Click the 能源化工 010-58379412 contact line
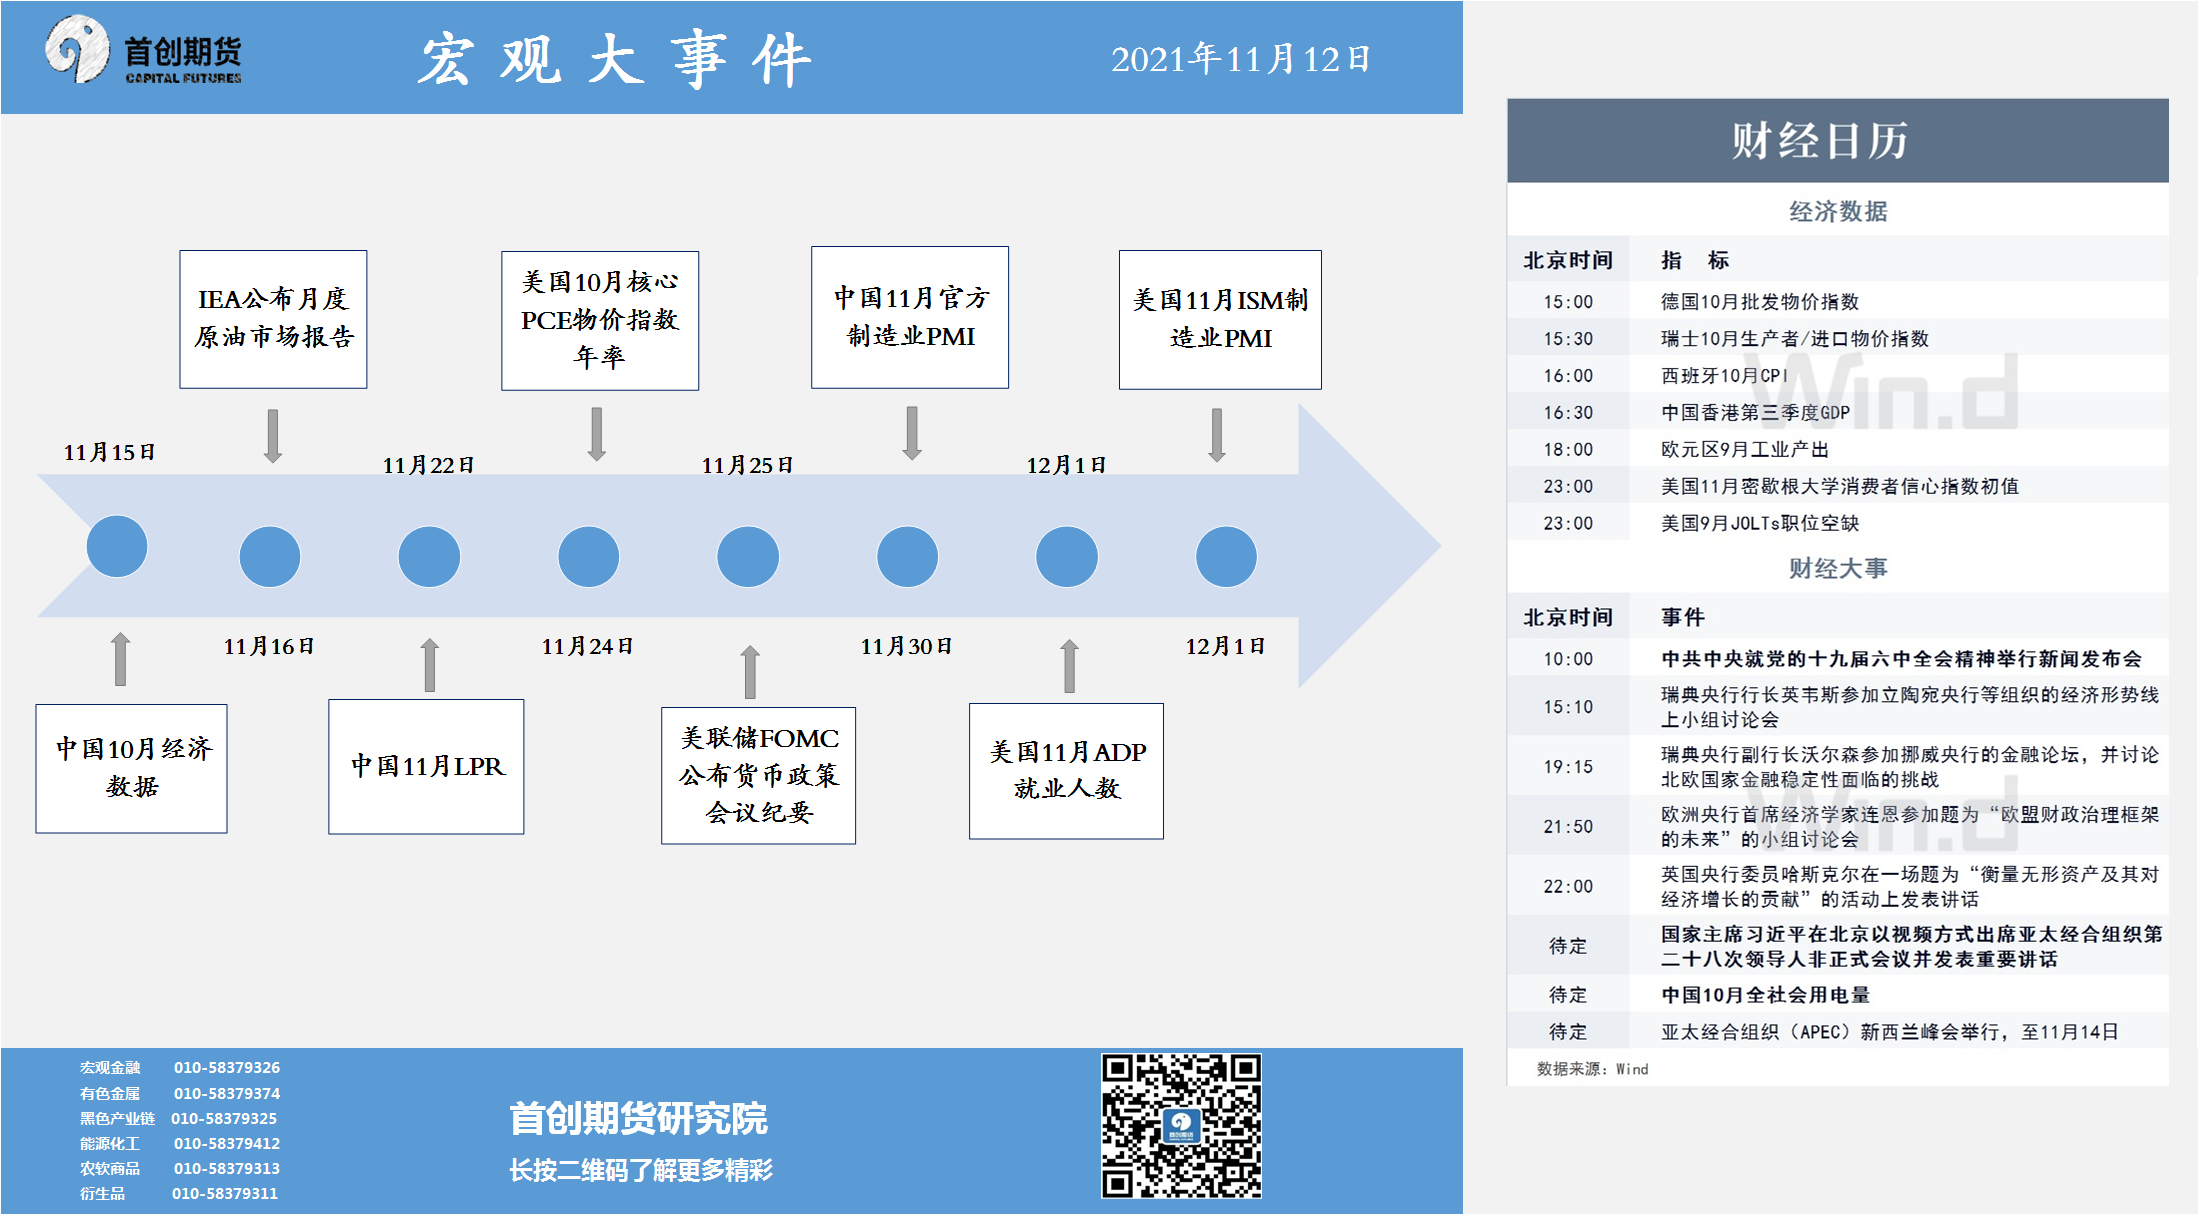 (x=180, y=1143)
